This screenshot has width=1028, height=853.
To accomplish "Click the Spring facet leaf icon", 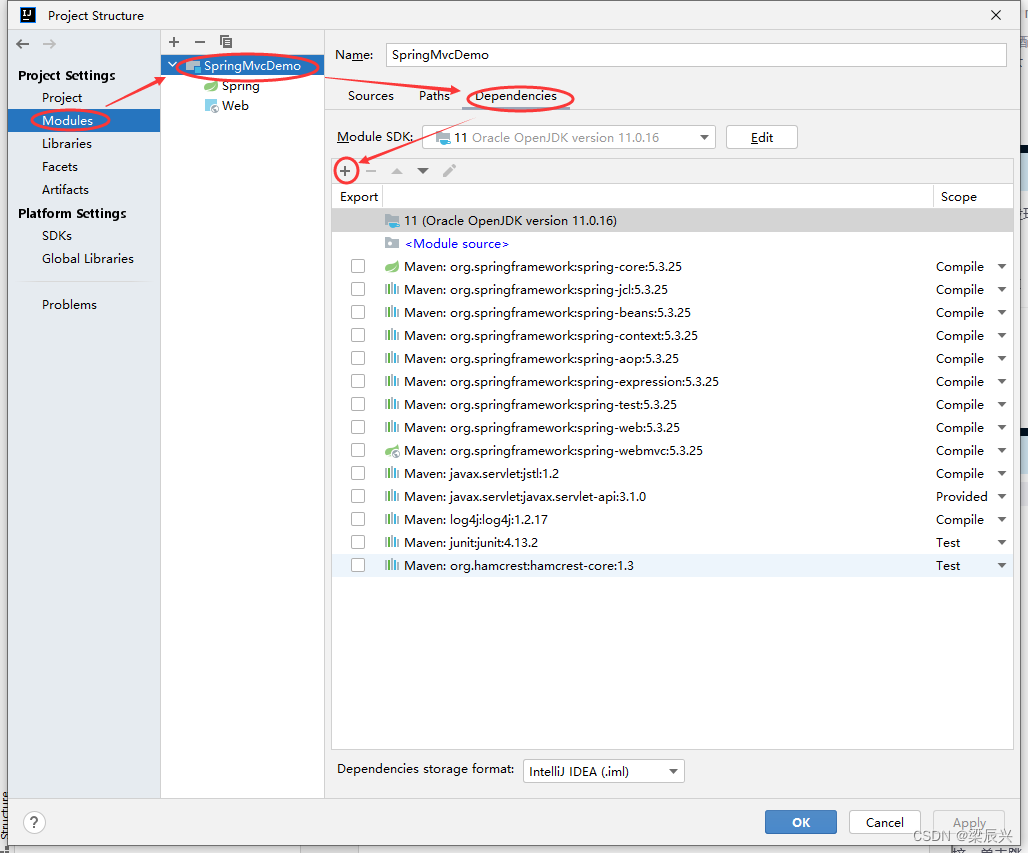I will [x=210, y=86].
